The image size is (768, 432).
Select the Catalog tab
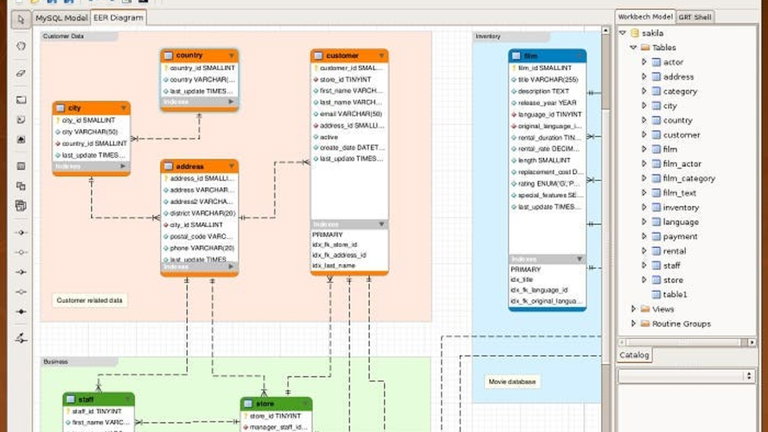click(x=634, y=355)
